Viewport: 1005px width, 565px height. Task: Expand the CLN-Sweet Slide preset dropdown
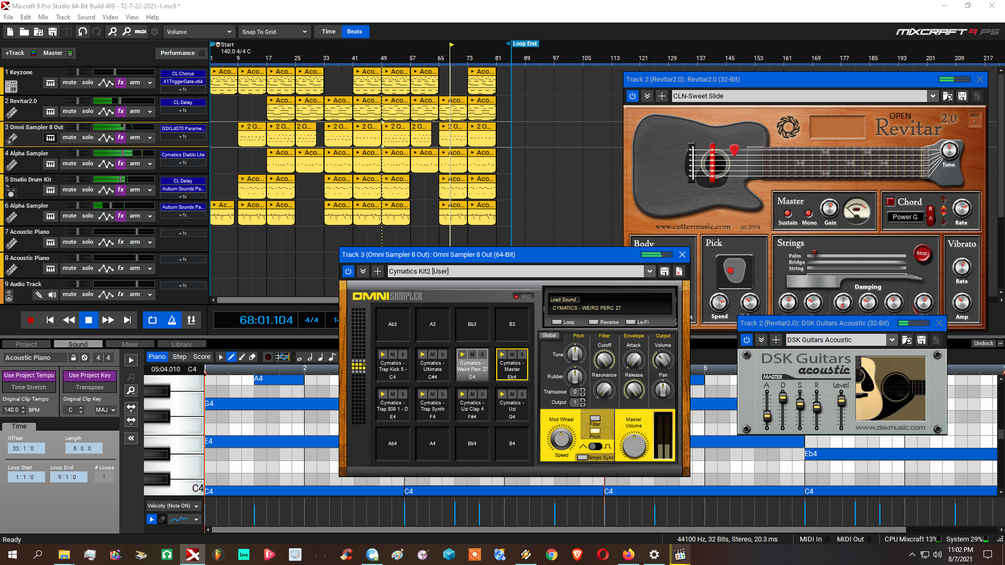933,96
